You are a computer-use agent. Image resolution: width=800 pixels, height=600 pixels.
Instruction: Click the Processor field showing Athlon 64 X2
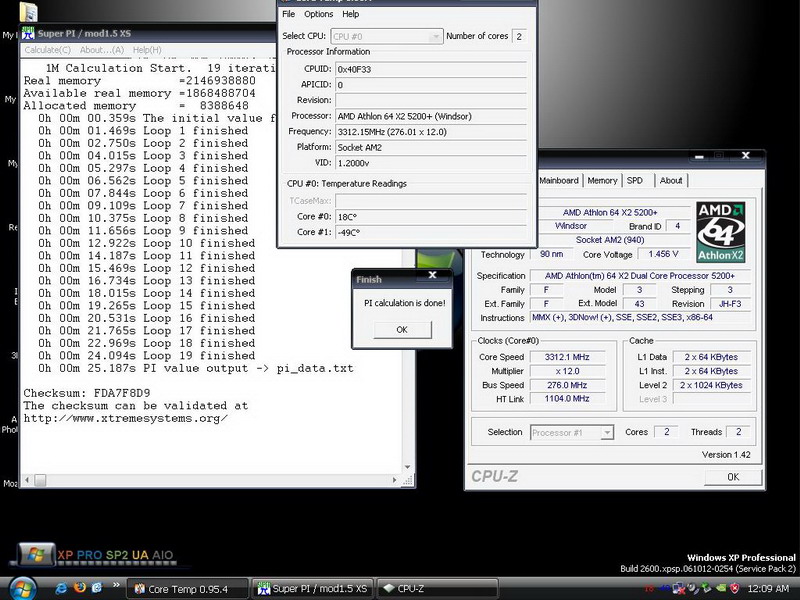(431, 116)
